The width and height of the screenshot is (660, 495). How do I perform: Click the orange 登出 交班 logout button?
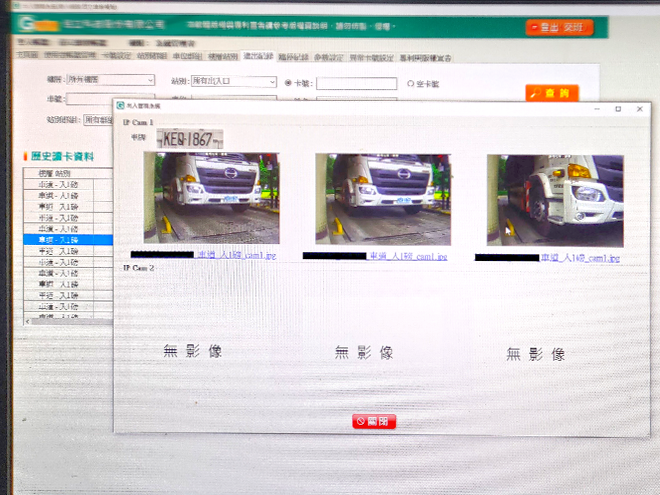[559, 28]
